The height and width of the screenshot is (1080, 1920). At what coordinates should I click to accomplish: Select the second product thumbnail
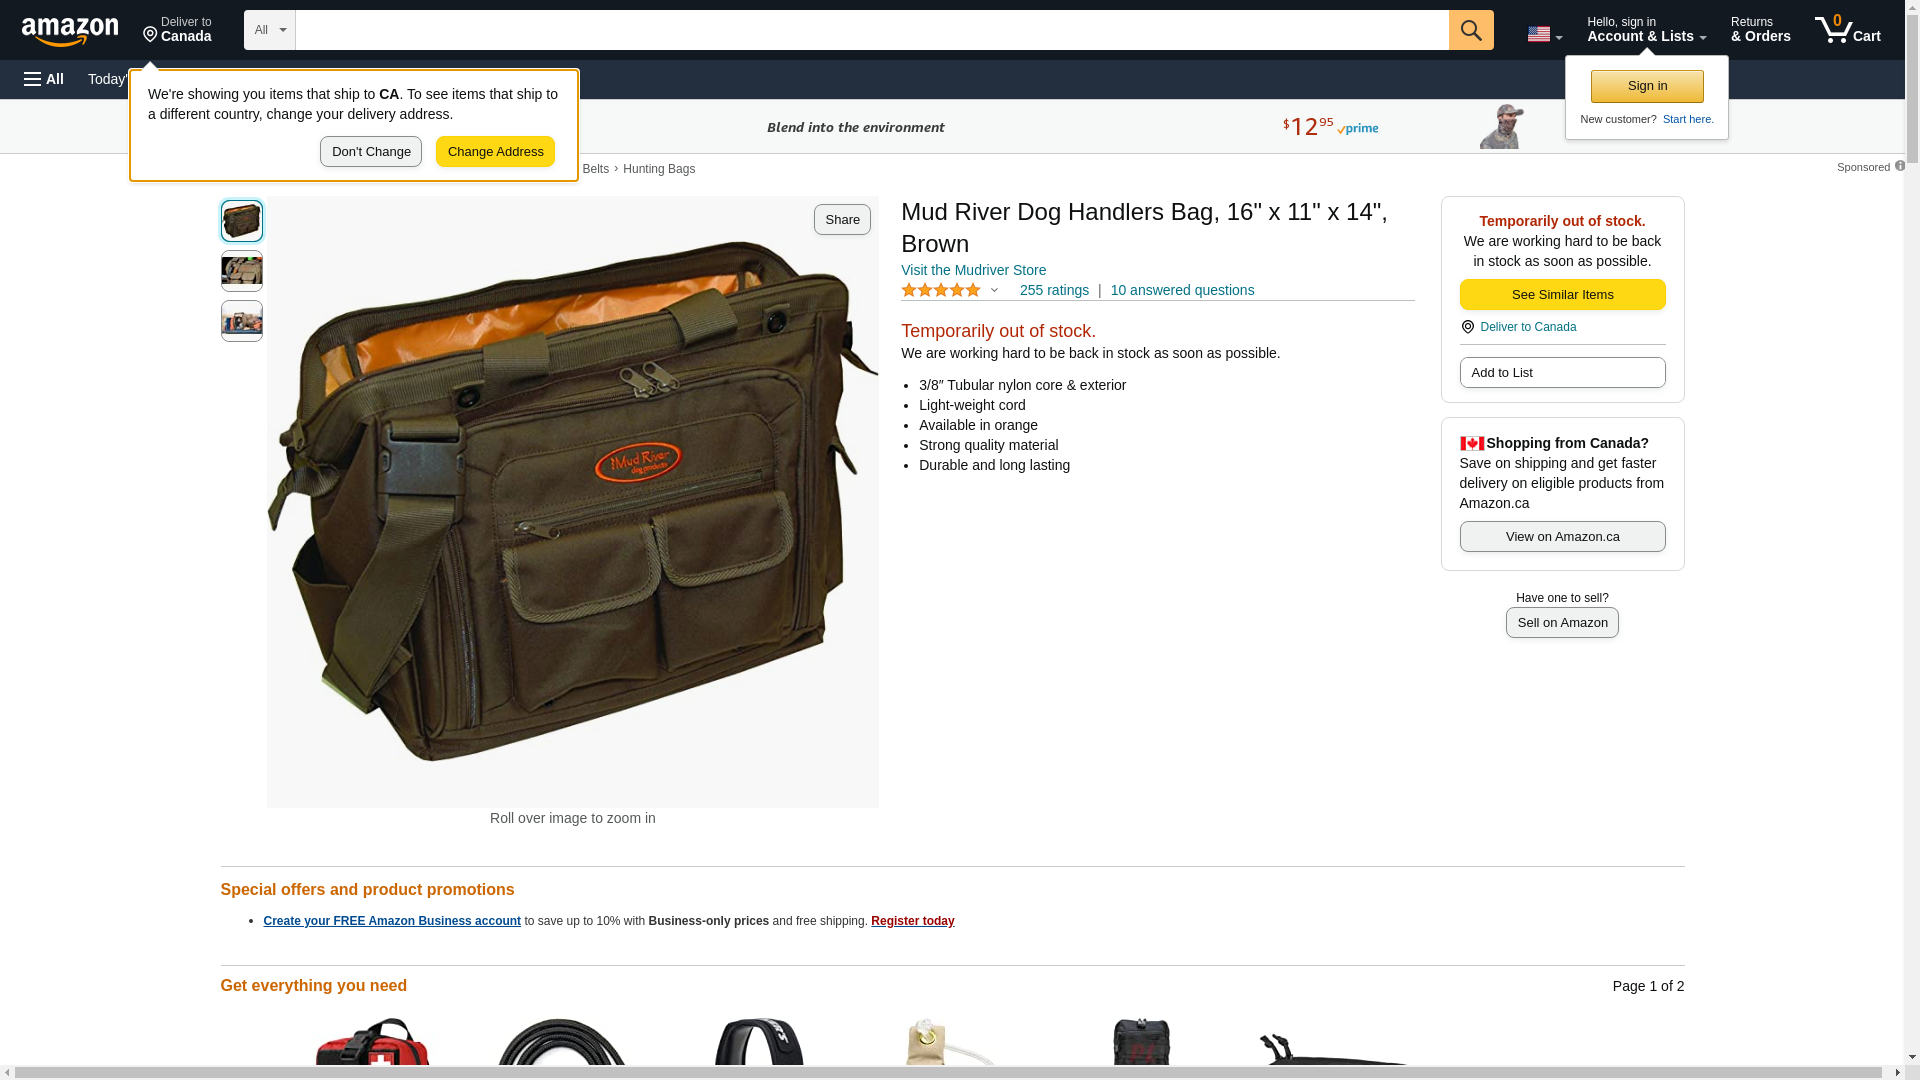(242, 271)
